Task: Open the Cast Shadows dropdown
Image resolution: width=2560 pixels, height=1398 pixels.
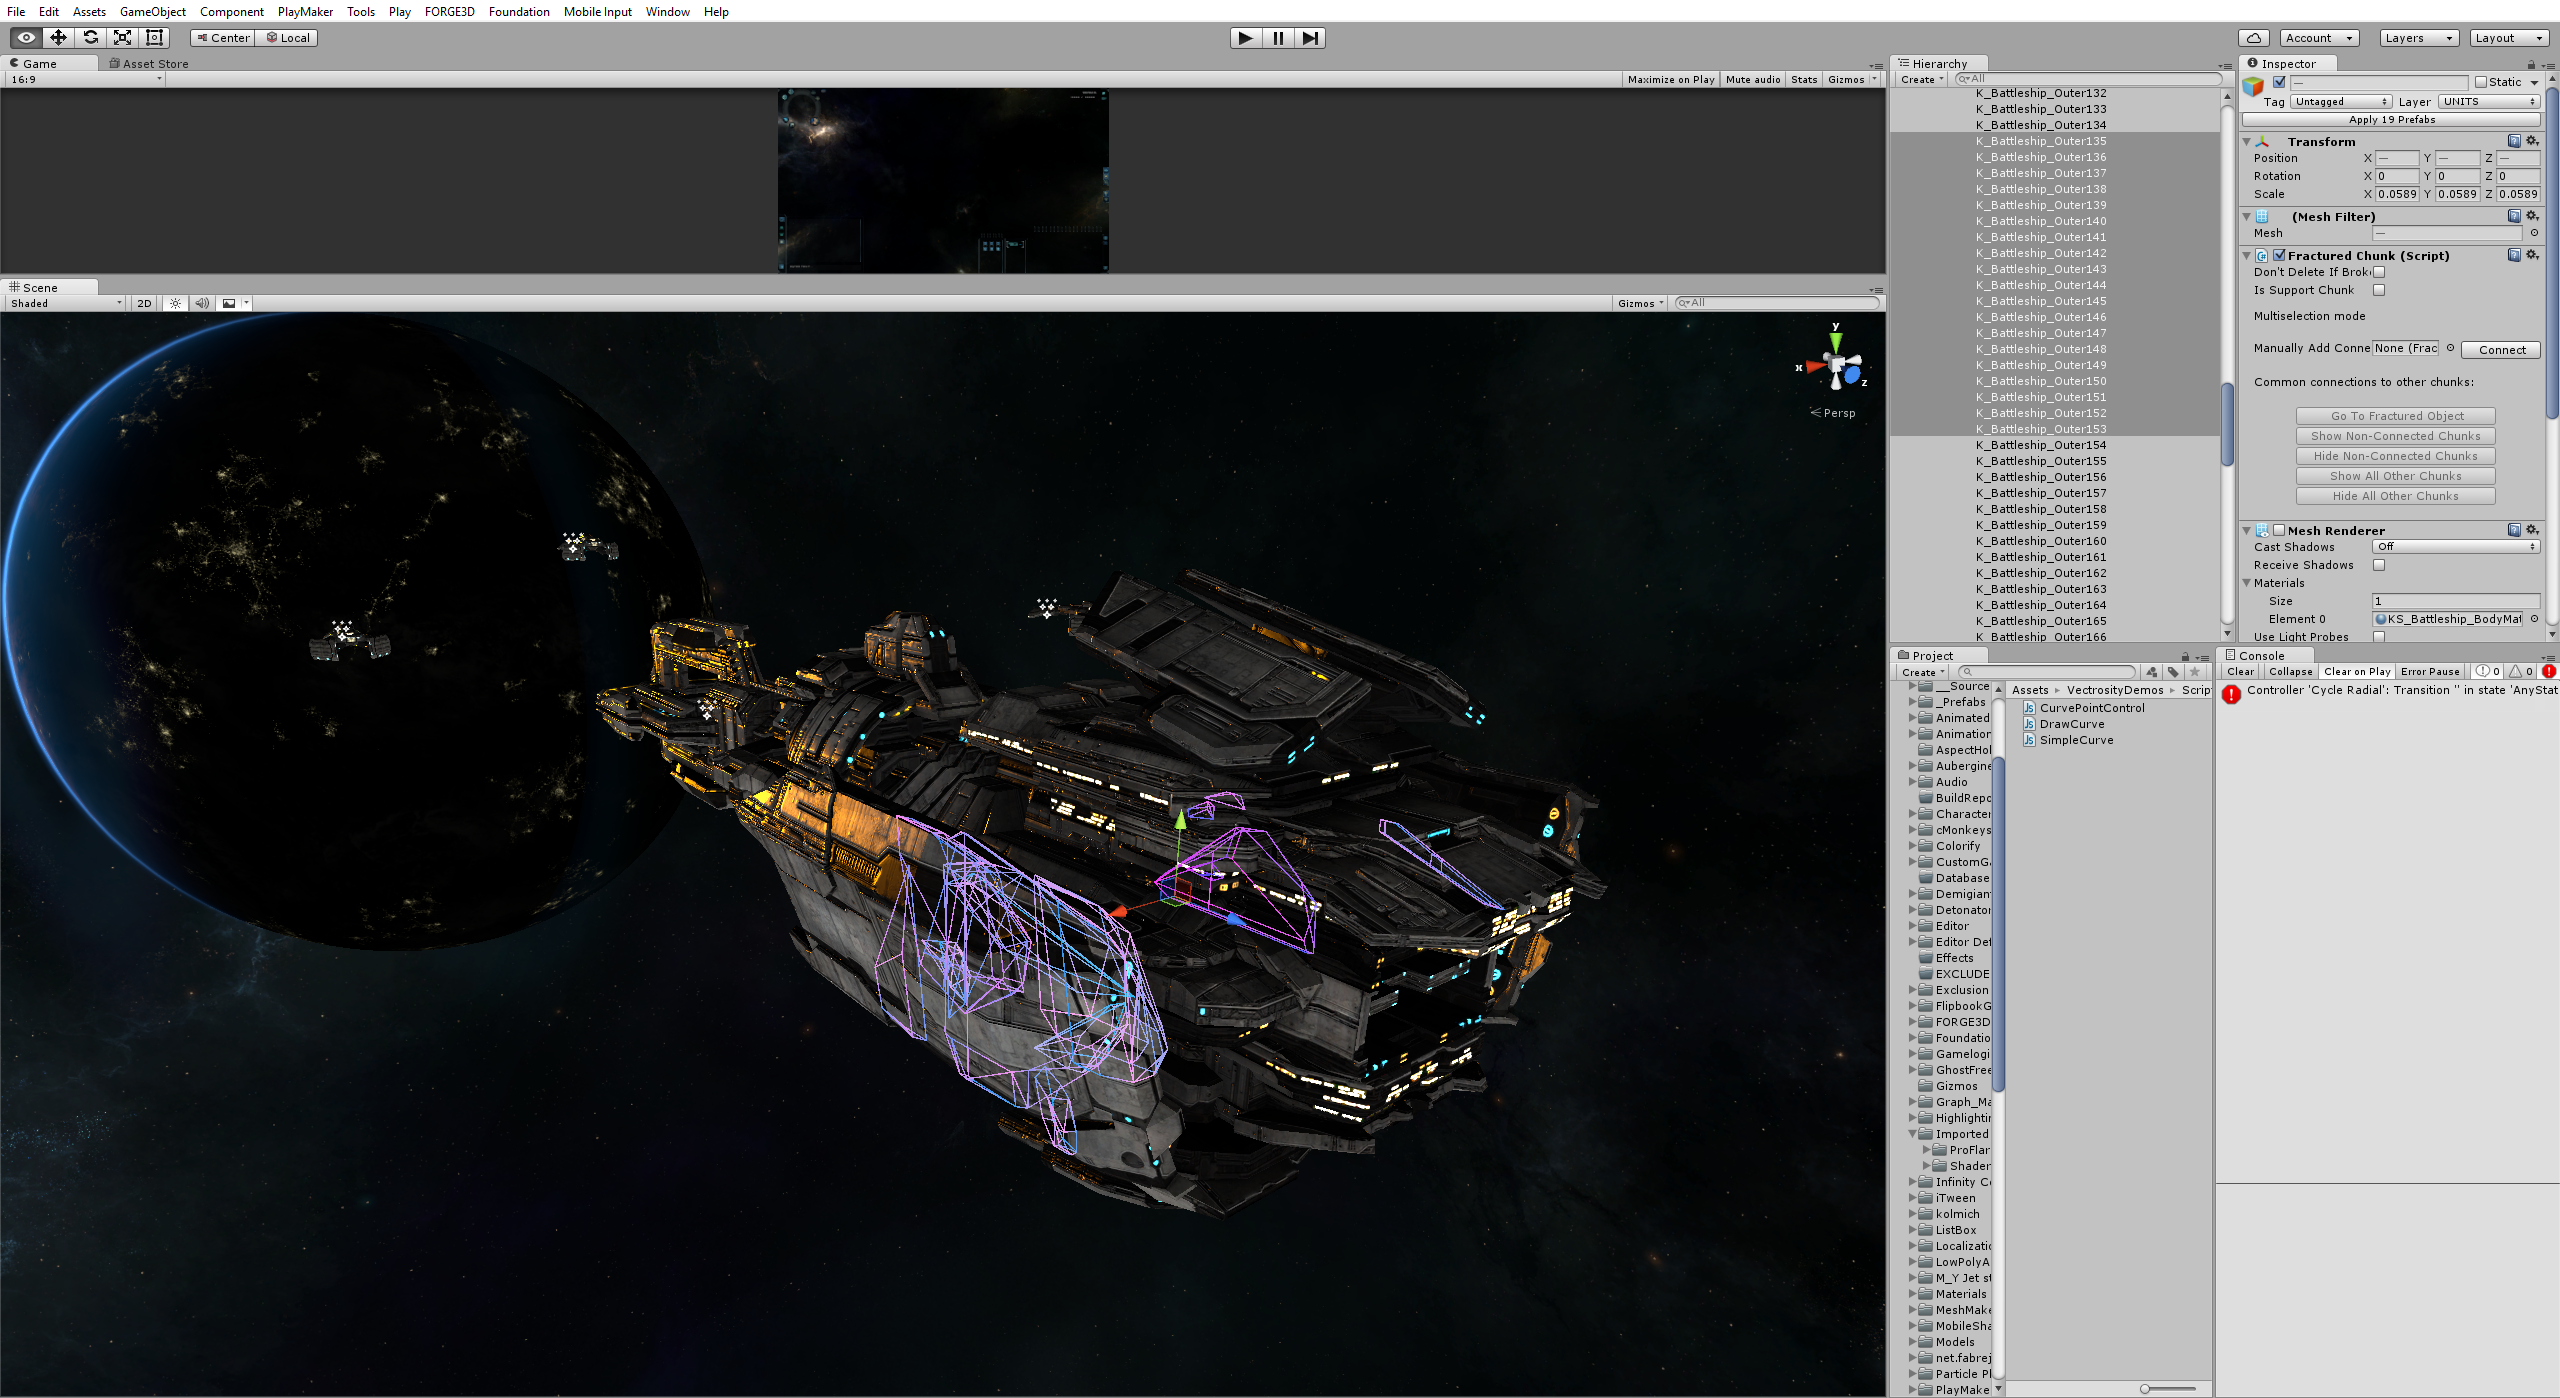Action: (x=2456, y=547)
